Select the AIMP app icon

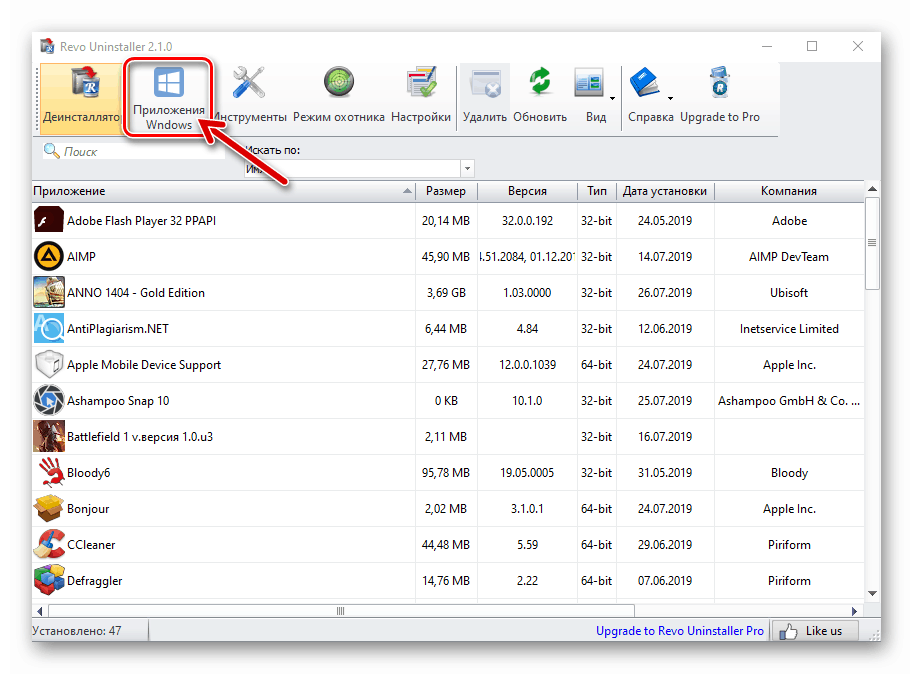click(48, 256)
